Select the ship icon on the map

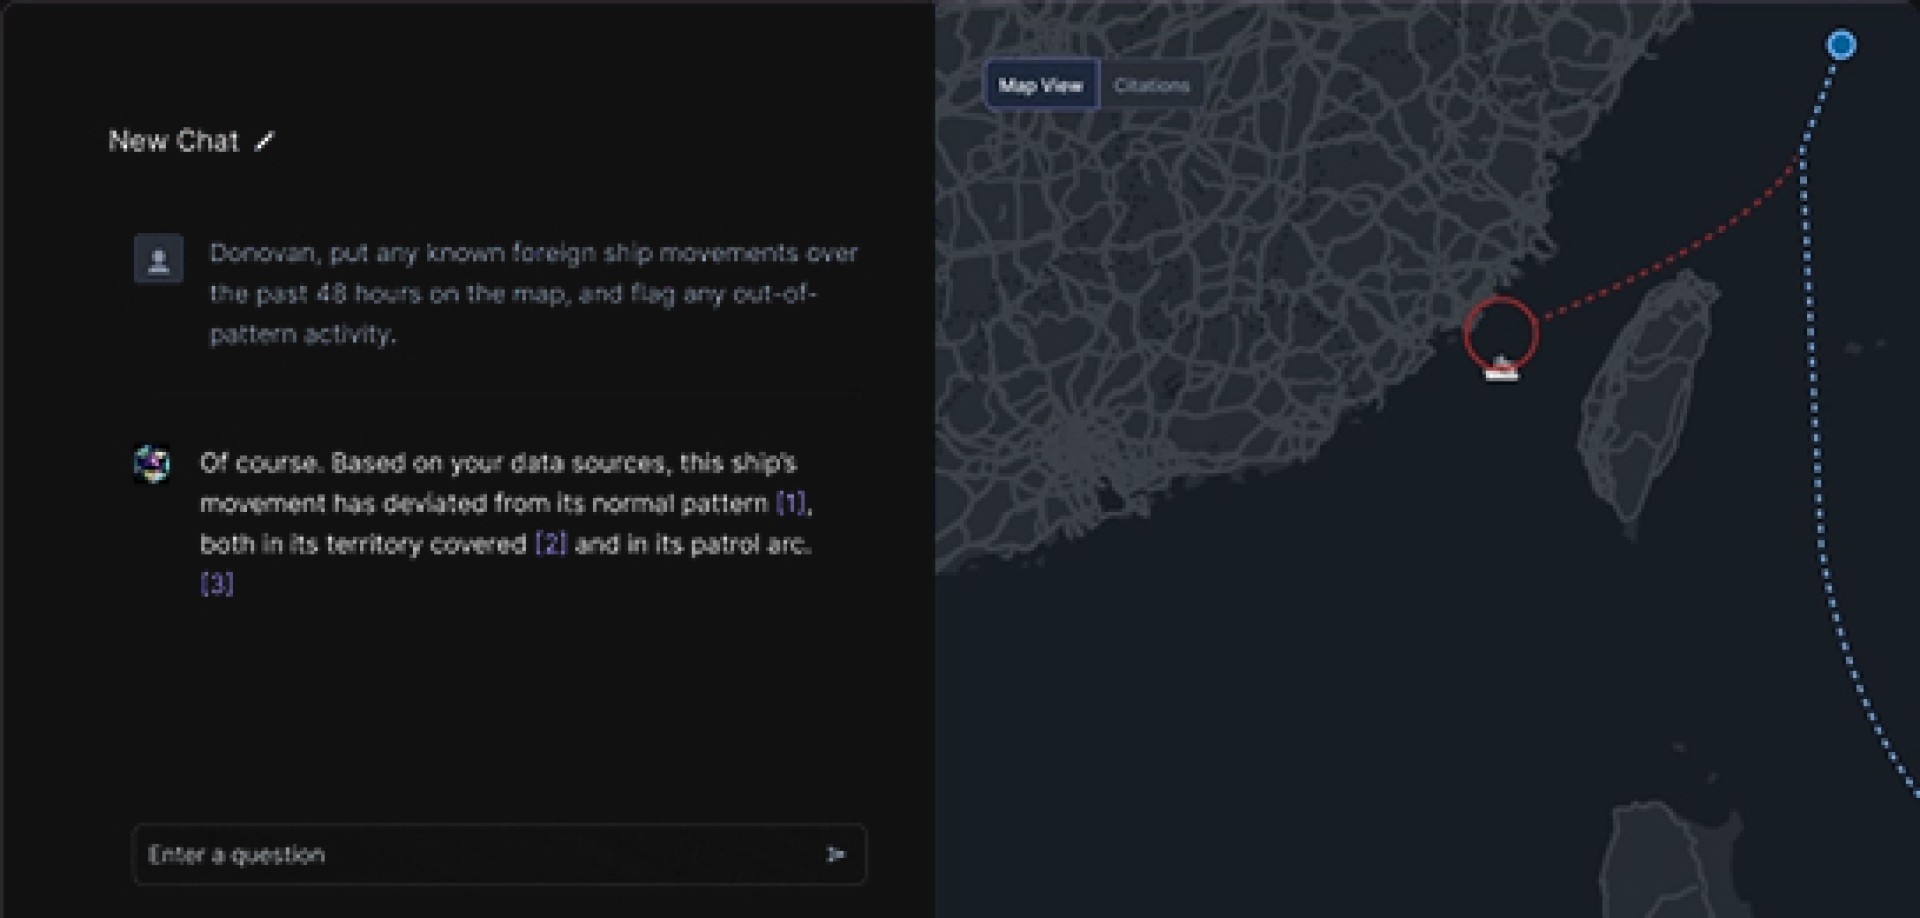pyautogui.click(x=1501, y=370)
